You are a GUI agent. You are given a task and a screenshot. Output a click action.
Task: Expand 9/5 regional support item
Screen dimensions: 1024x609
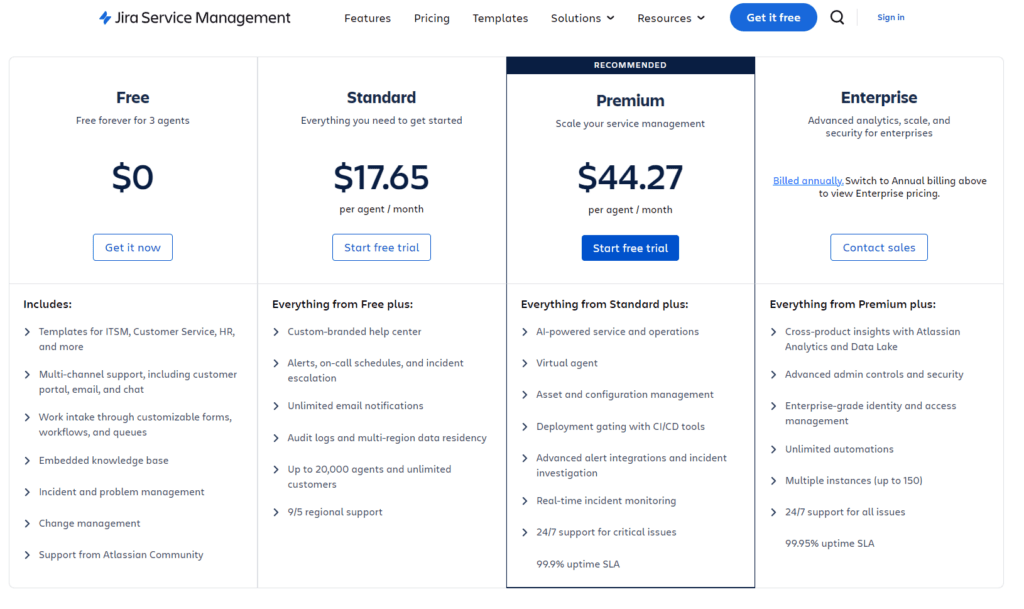327,512
